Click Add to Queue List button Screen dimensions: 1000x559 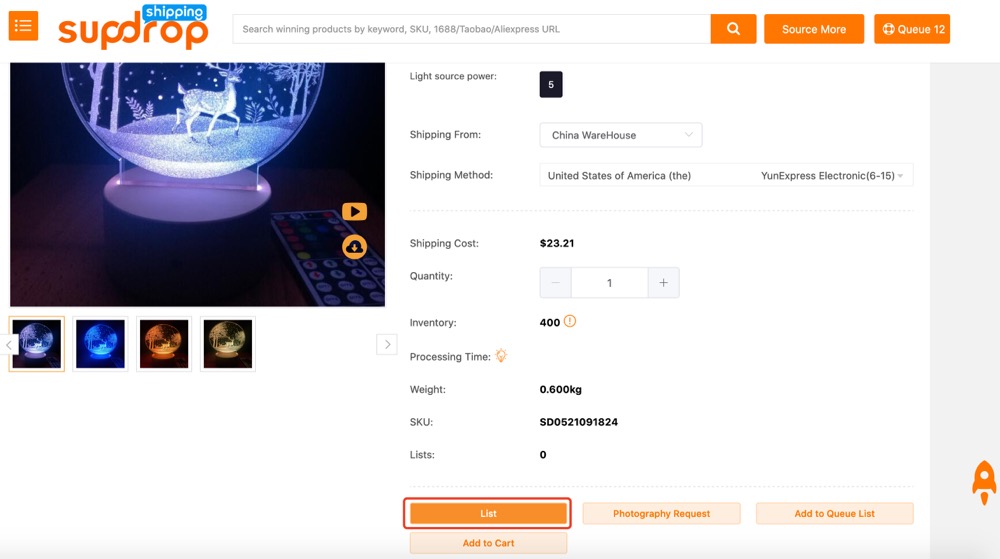coord(834,513)
